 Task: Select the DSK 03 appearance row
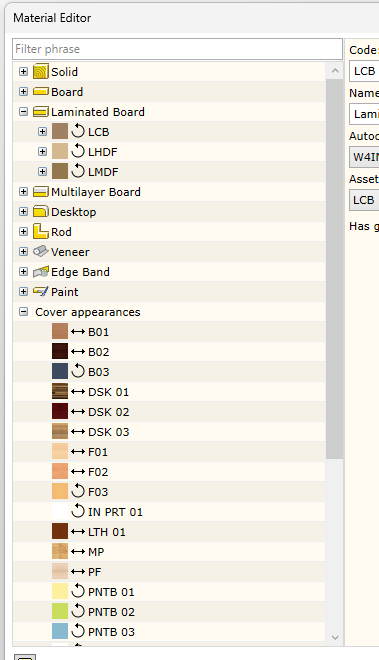coord(169,432)
